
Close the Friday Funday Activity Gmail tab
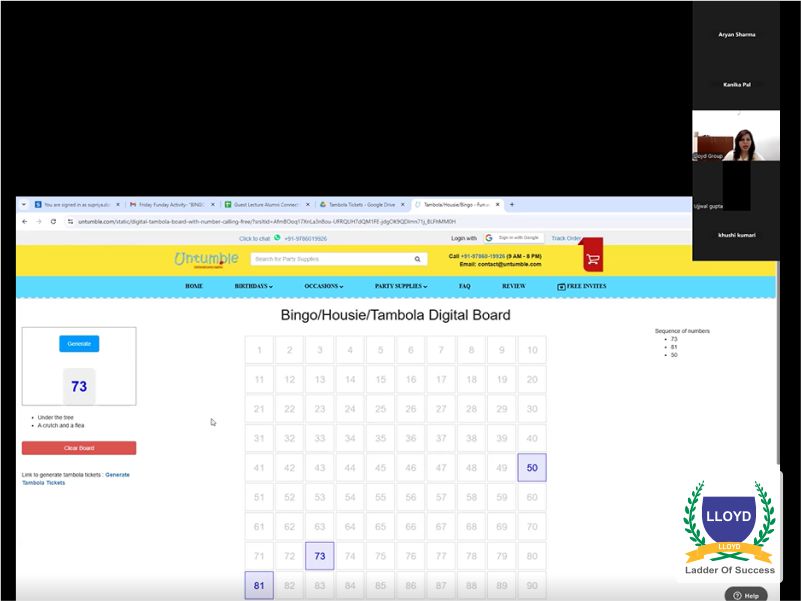pos(213,204)
